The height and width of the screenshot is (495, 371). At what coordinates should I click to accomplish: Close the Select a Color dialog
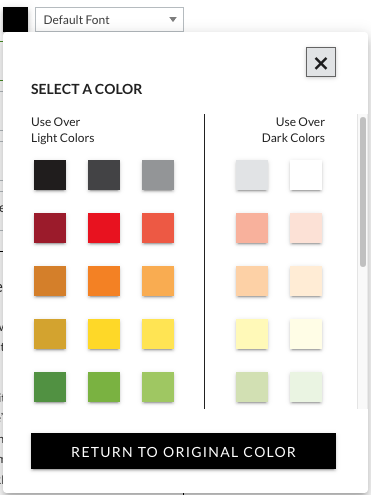pos(321,62)
